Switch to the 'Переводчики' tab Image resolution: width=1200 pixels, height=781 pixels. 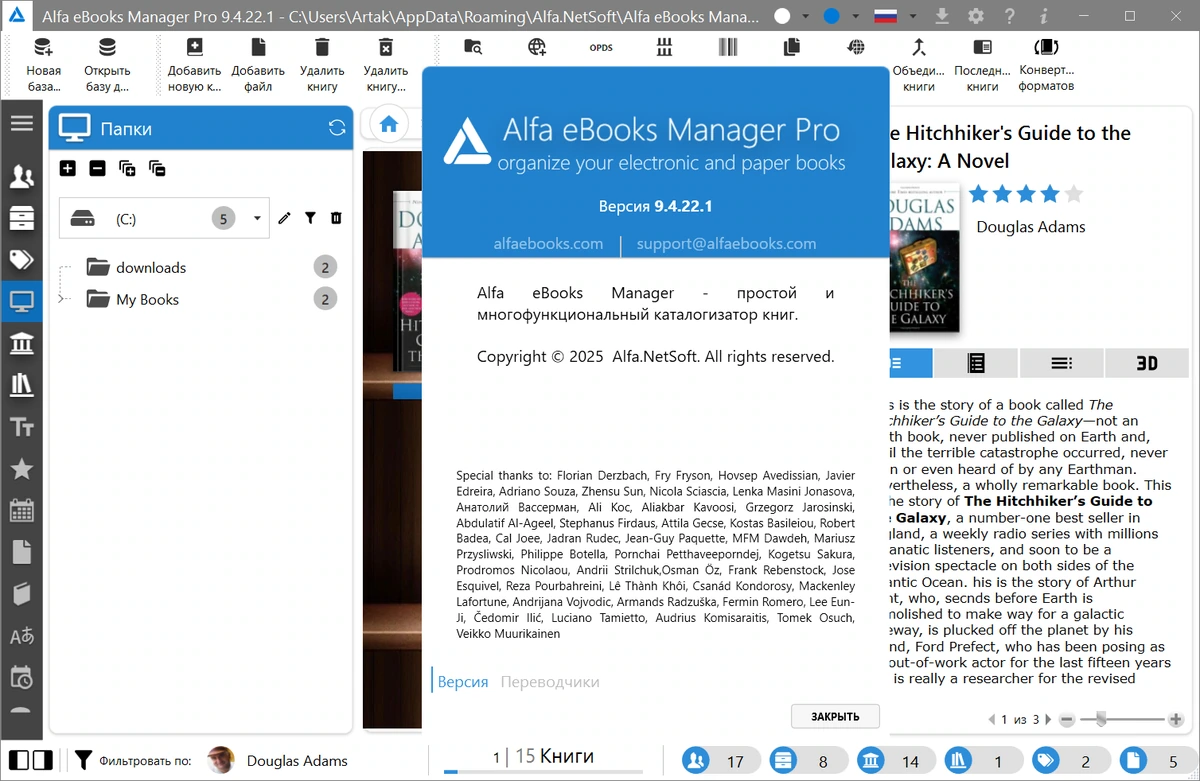tap(550, 682)
